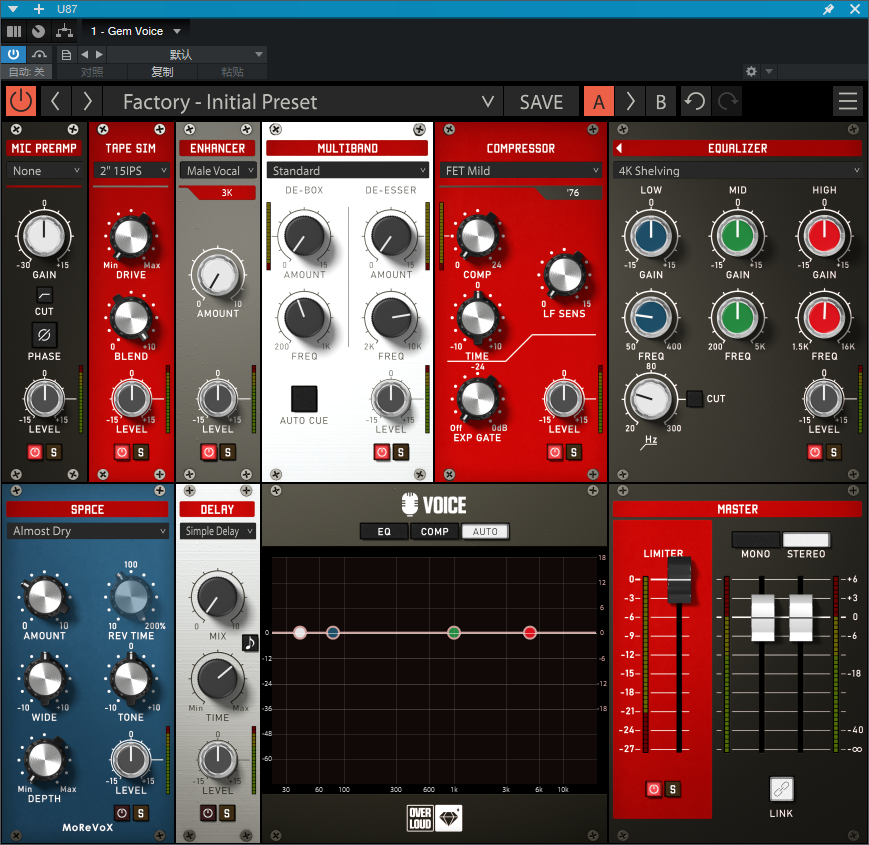Click the host copy (复制) menu item
This screenshot has height=845, width=869.
click(162, 71)
